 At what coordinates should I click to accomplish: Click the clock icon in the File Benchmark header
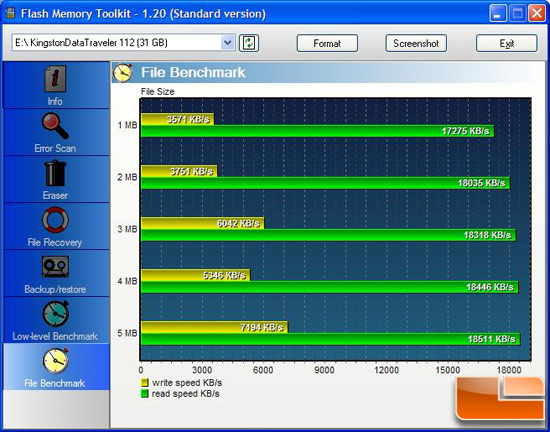point(123,73)
